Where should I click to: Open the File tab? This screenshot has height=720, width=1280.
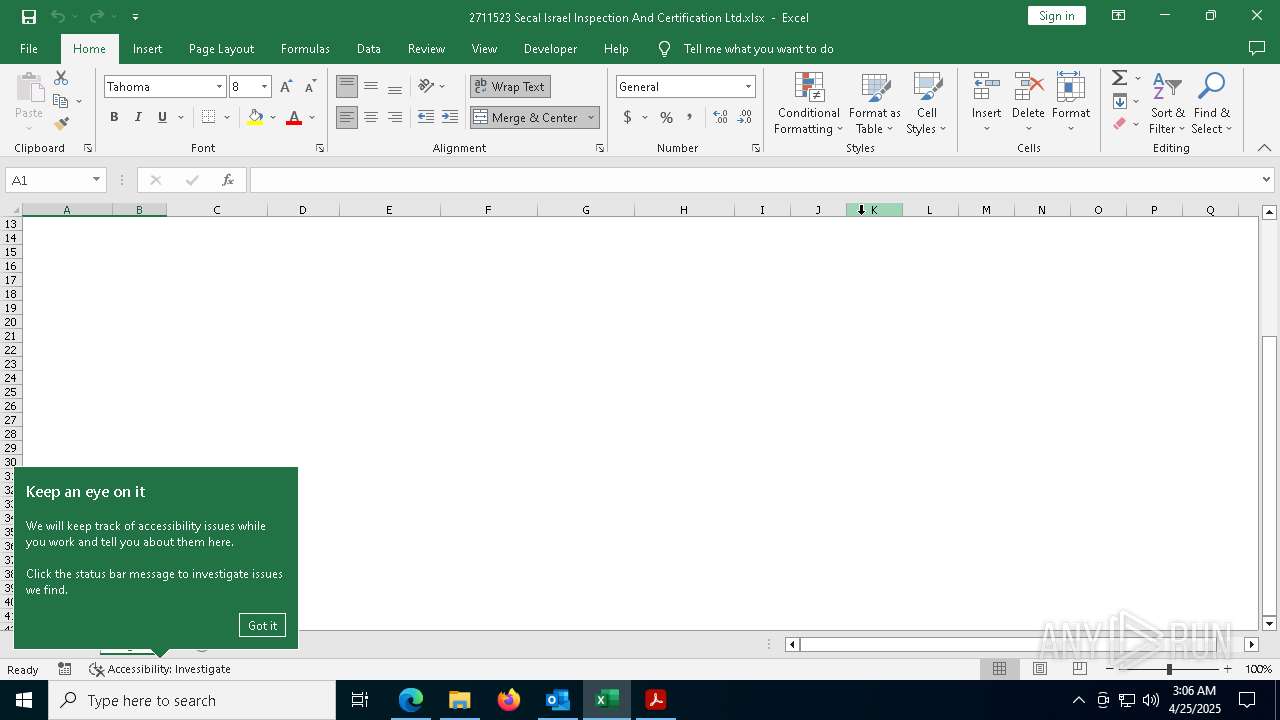click(x=29, y=48)
